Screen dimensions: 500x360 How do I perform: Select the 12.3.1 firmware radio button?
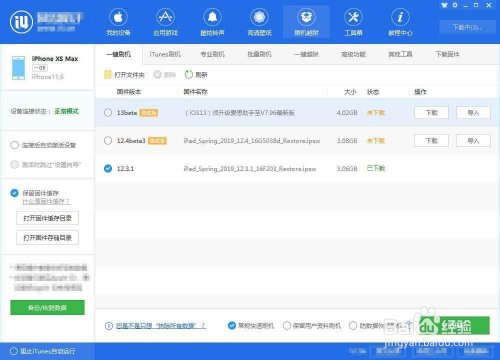[108, 168]
